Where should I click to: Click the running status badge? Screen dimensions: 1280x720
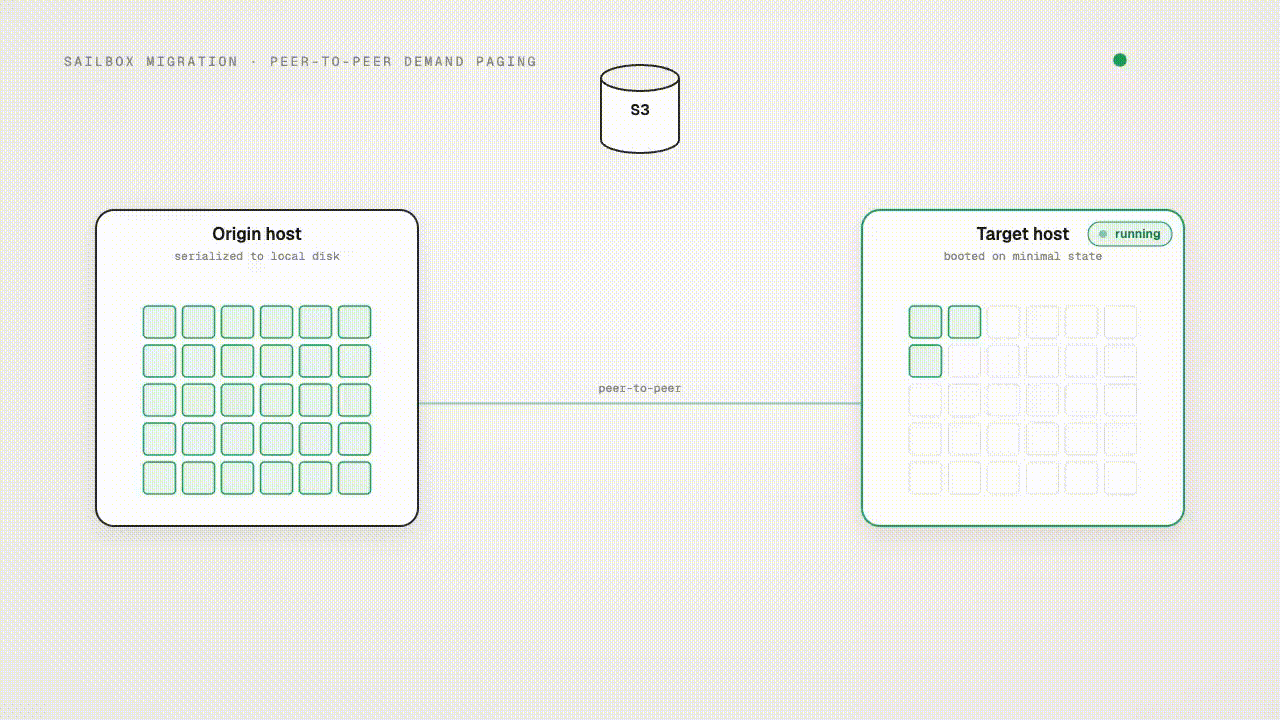click(x=1130, y=234)
